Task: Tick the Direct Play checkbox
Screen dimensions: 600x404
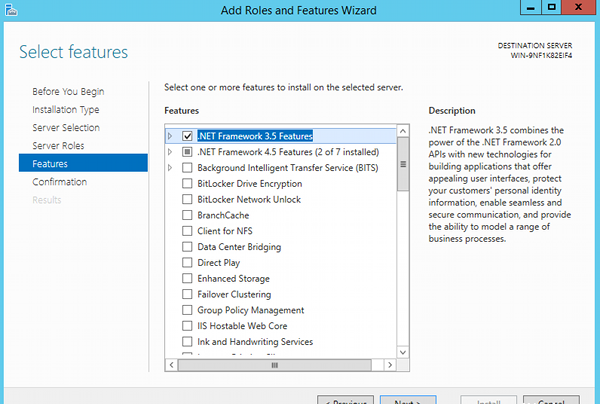Action: 187,262
